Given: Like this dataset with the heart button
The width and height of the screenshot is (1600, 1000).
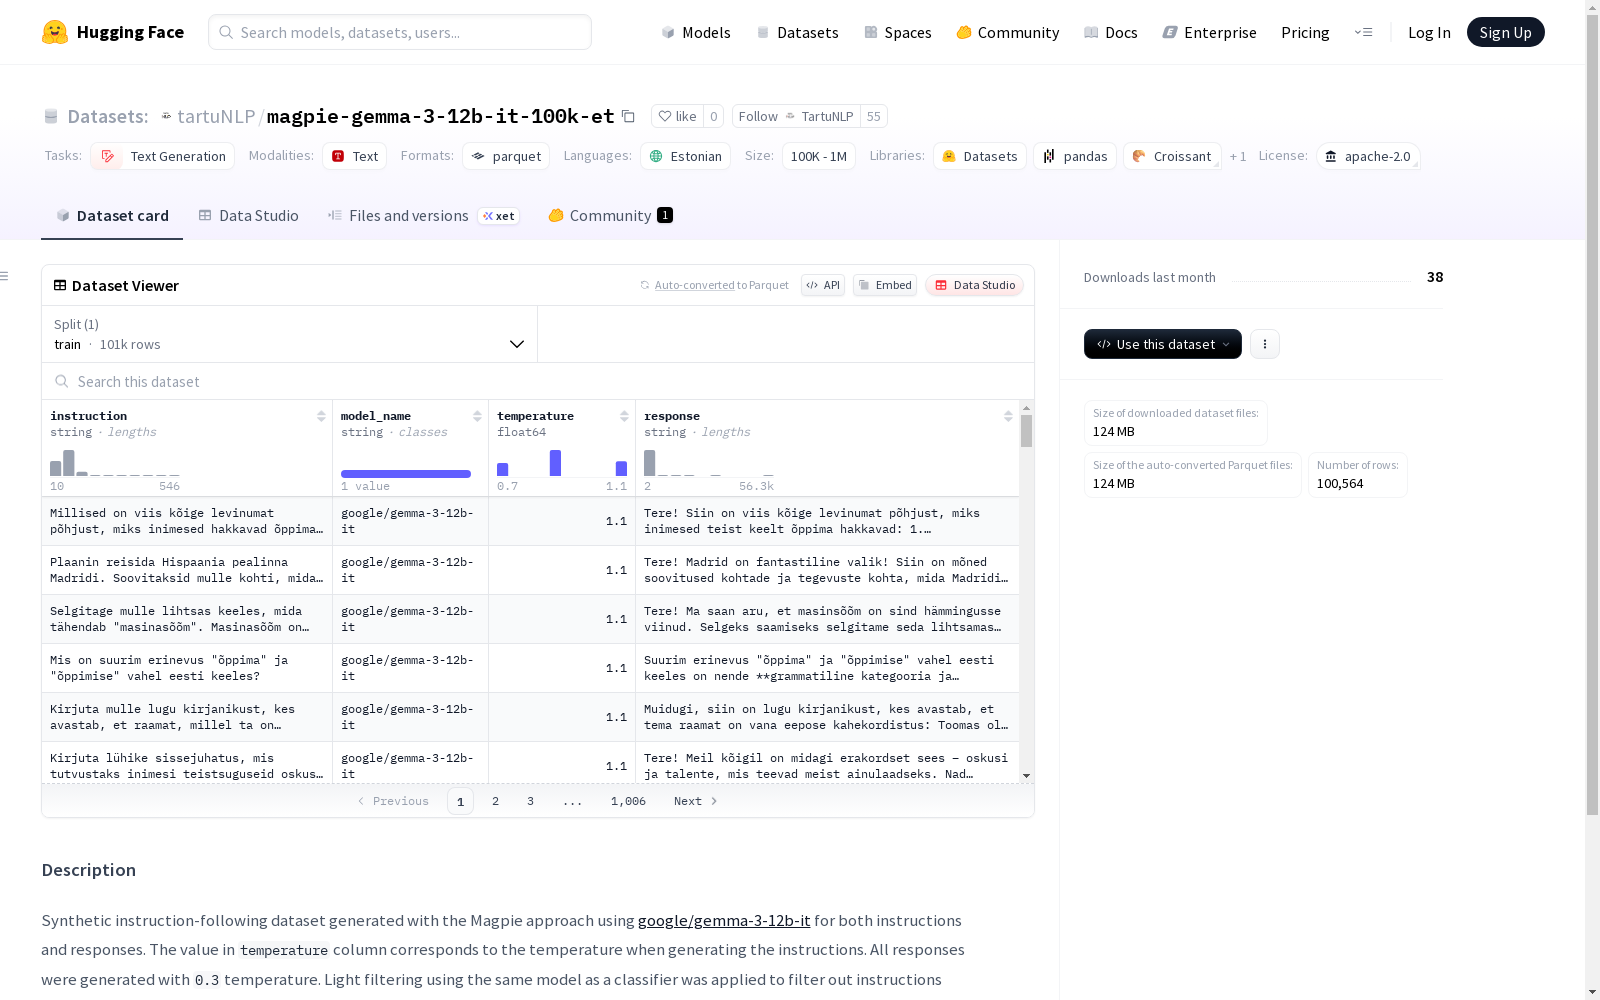Looking at the screenshot, I should 677,116.
